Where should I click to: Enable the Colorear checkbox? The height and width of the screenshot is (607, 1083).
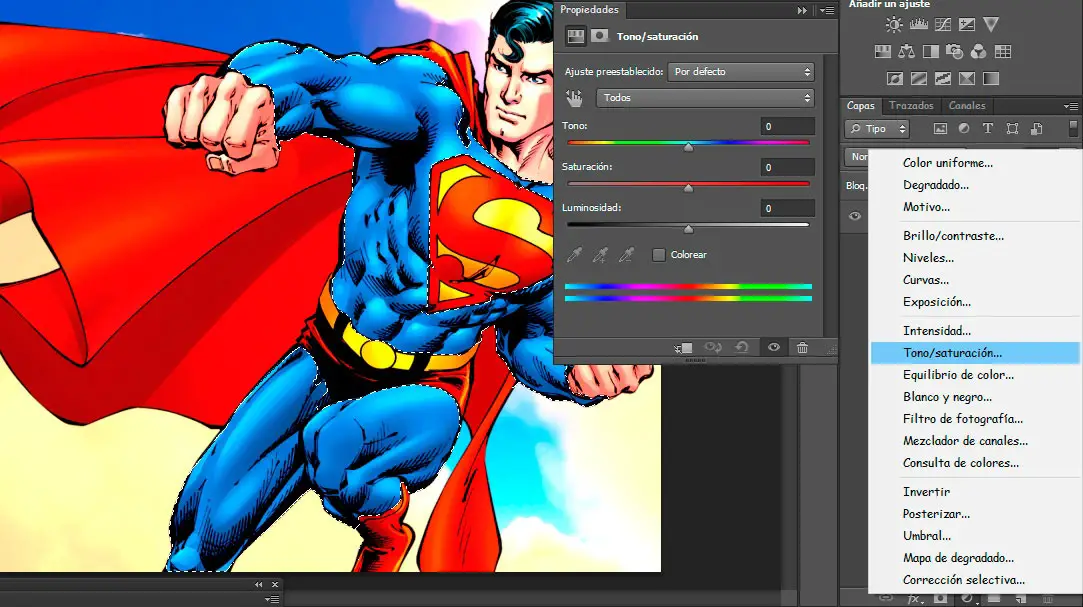[x=658, y=255]
